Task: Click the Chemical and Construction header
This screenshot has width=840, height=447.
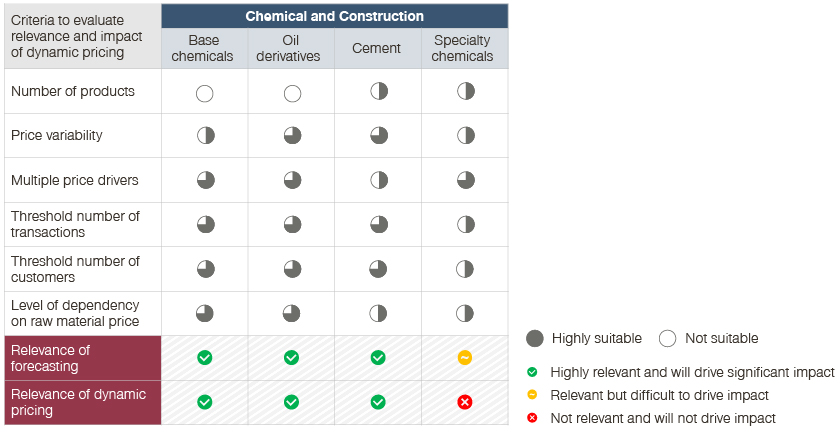Action: (334, 16)
